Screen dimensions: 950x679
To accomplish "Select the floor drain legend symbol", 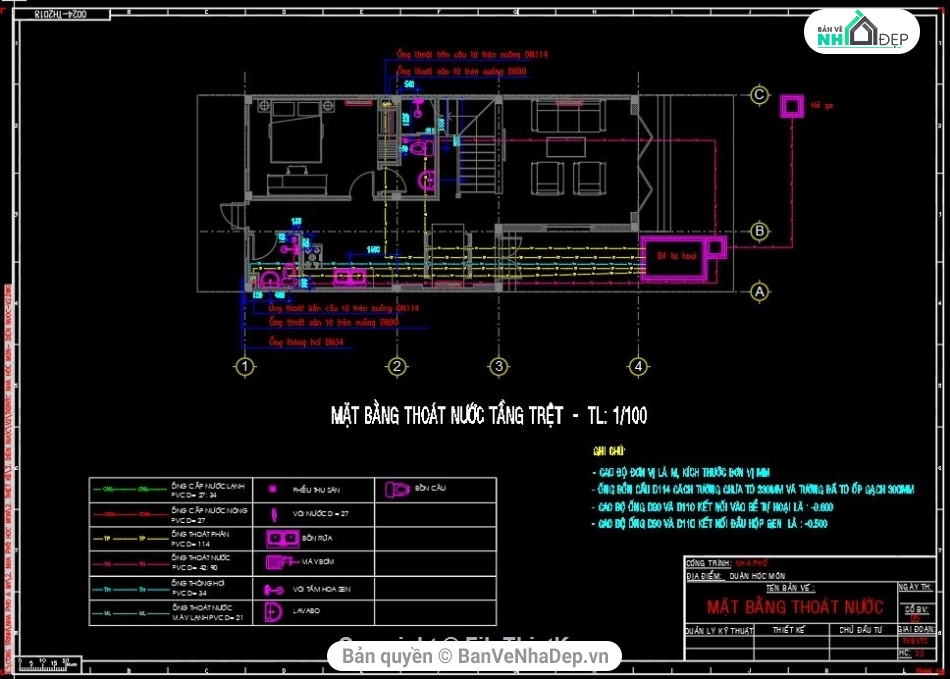I will click(272, 489).
